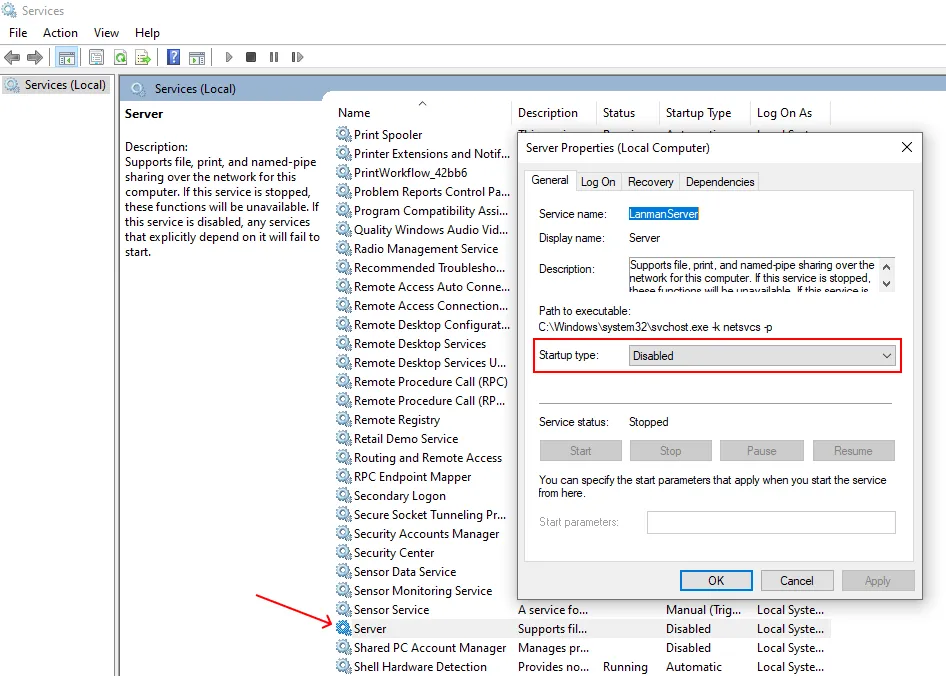
Task: Toggle Show/Hide Console Tree icon
Action: coord(66,57)
